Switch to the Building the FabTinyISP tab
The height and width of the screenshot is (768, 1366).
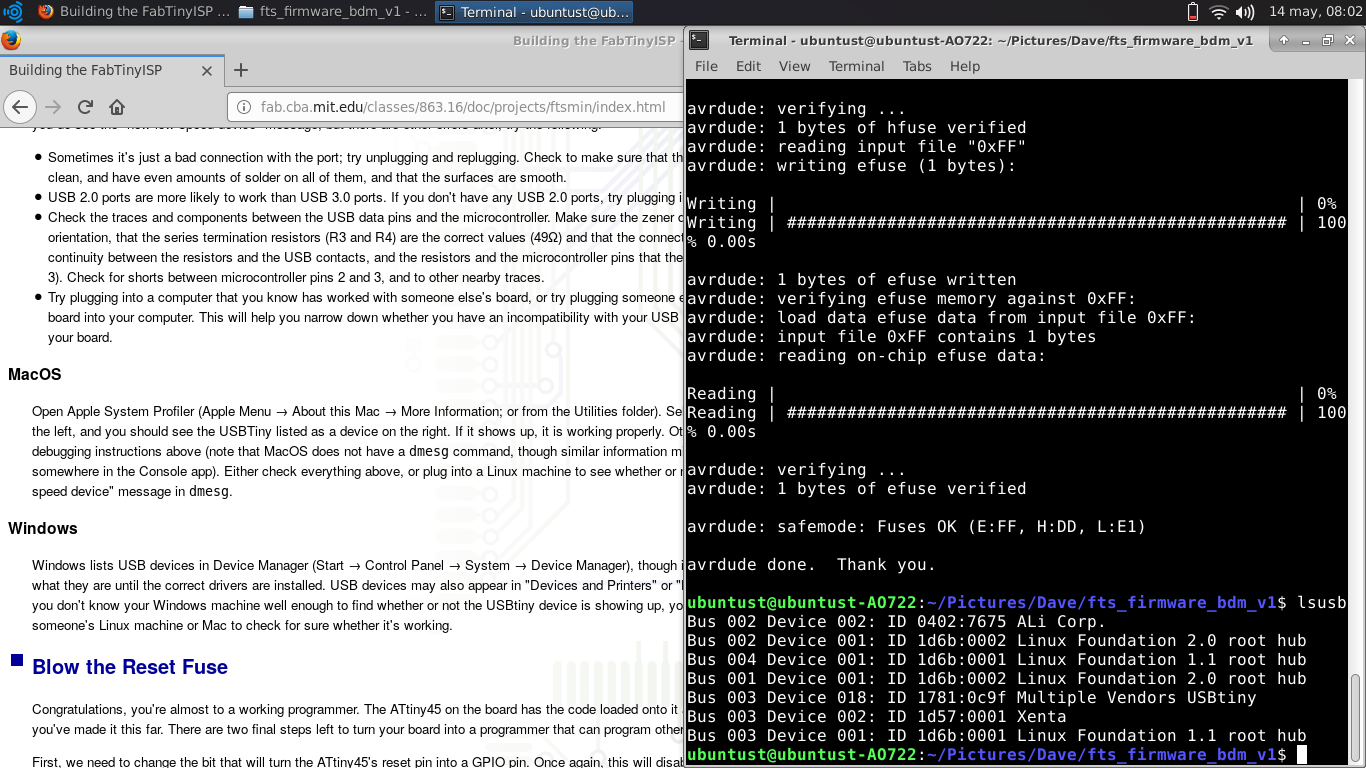(110, 70)
